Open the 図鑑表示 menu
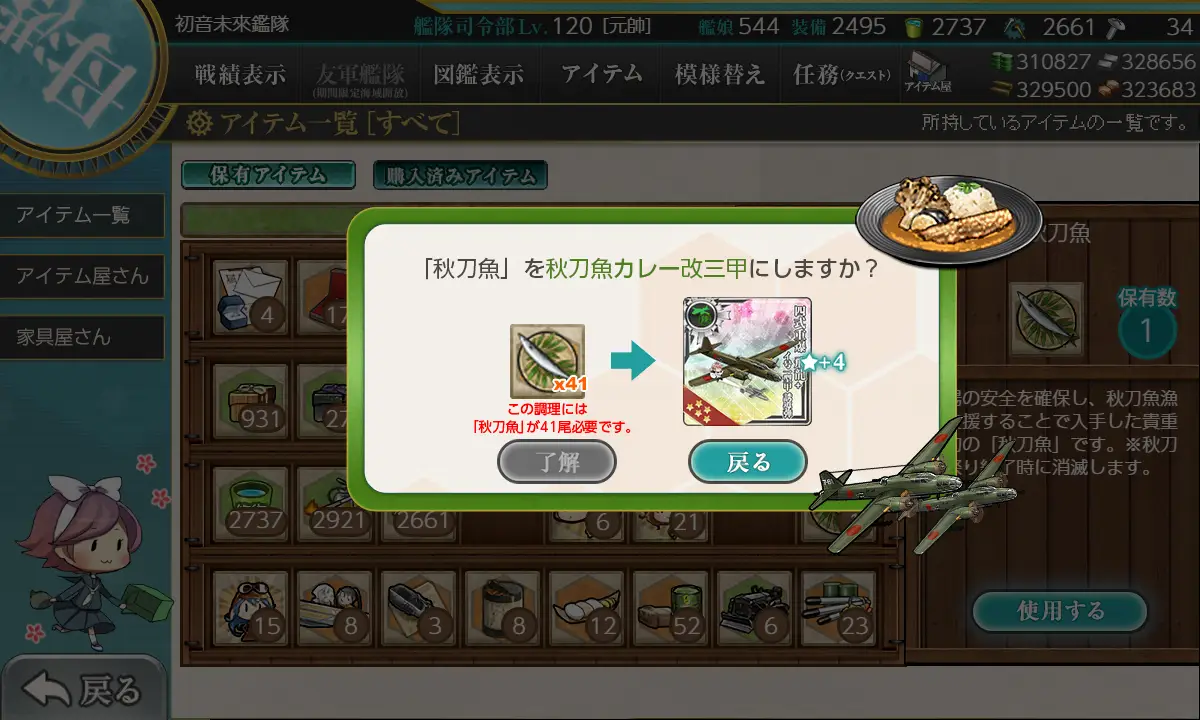 coord(478,74)
